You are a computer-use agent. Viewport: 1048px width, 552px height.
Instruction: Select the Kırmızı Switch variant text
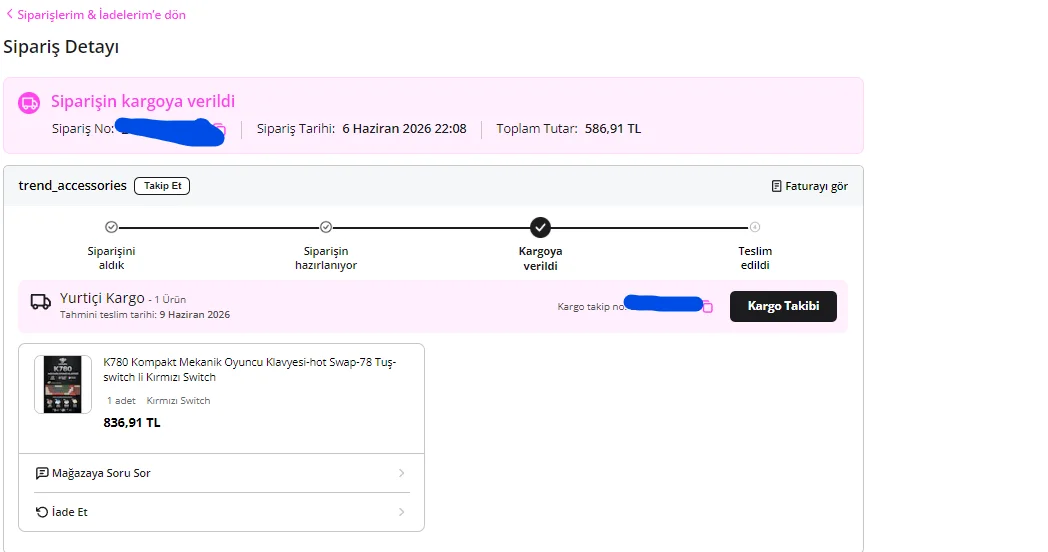pos(178,400)
